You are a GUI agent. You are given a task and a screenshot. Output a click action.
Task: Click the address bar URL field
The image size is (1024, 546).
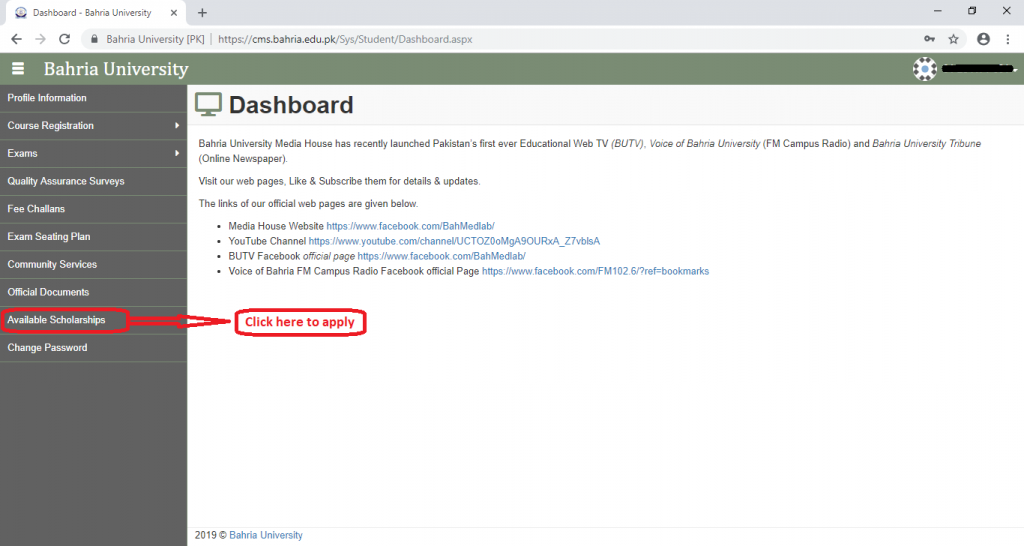500,39
